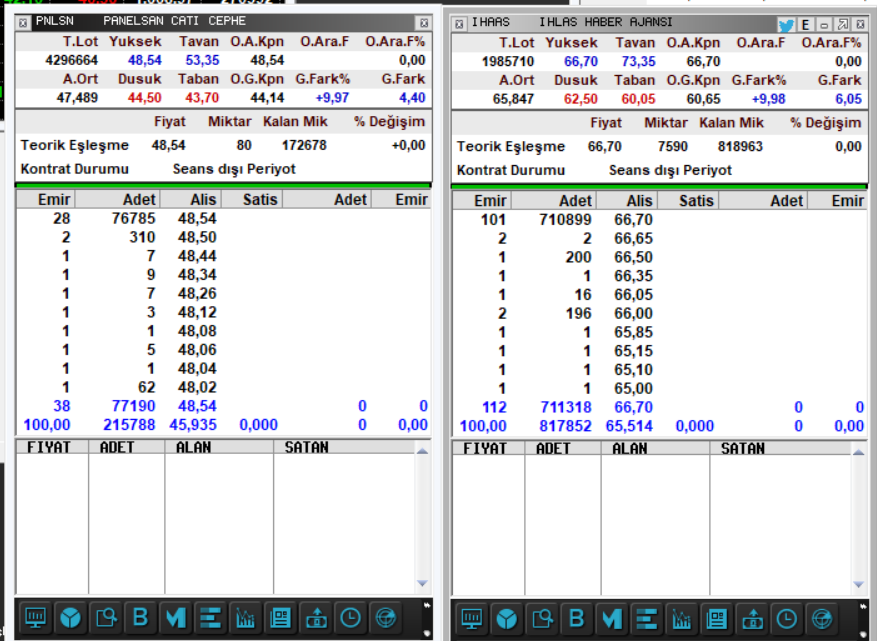The height and width of the screenshot is (641, 877).
Task: Click the detach arrow icon in IHAAS title bar
Action: tap(843, 25)
